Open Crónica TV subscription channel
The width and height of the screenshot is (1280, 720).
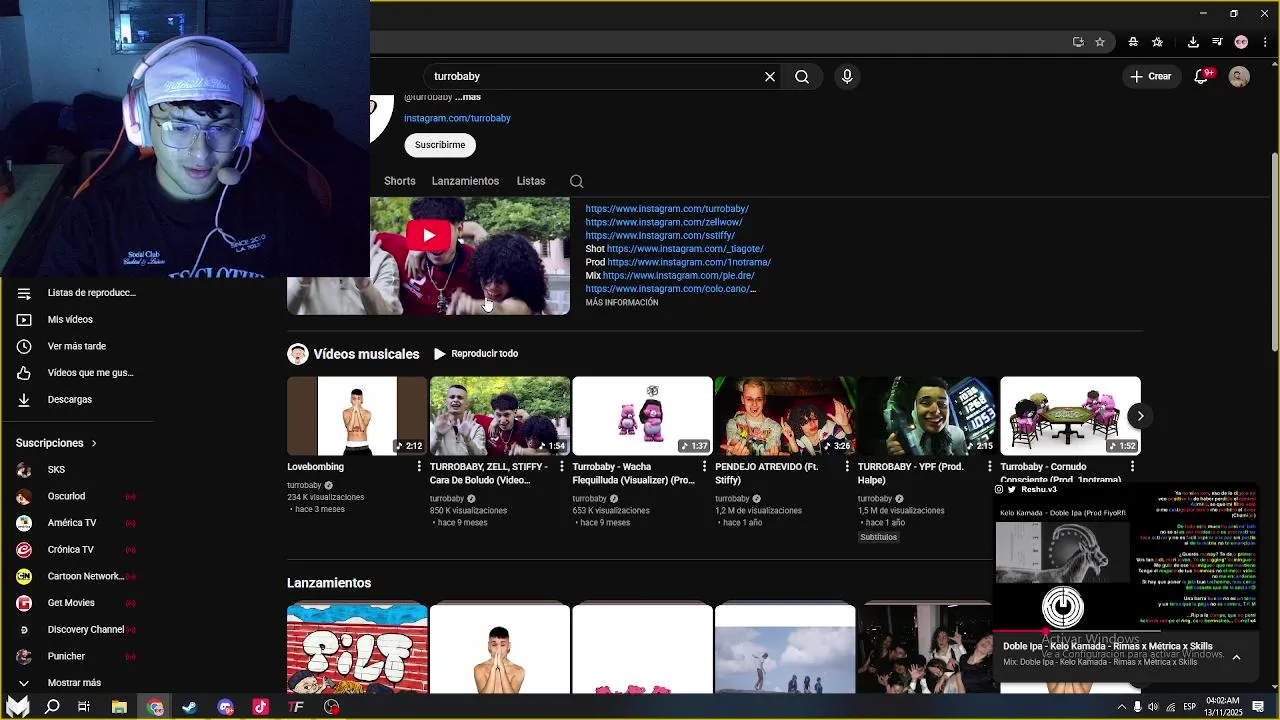pos(70,550)
